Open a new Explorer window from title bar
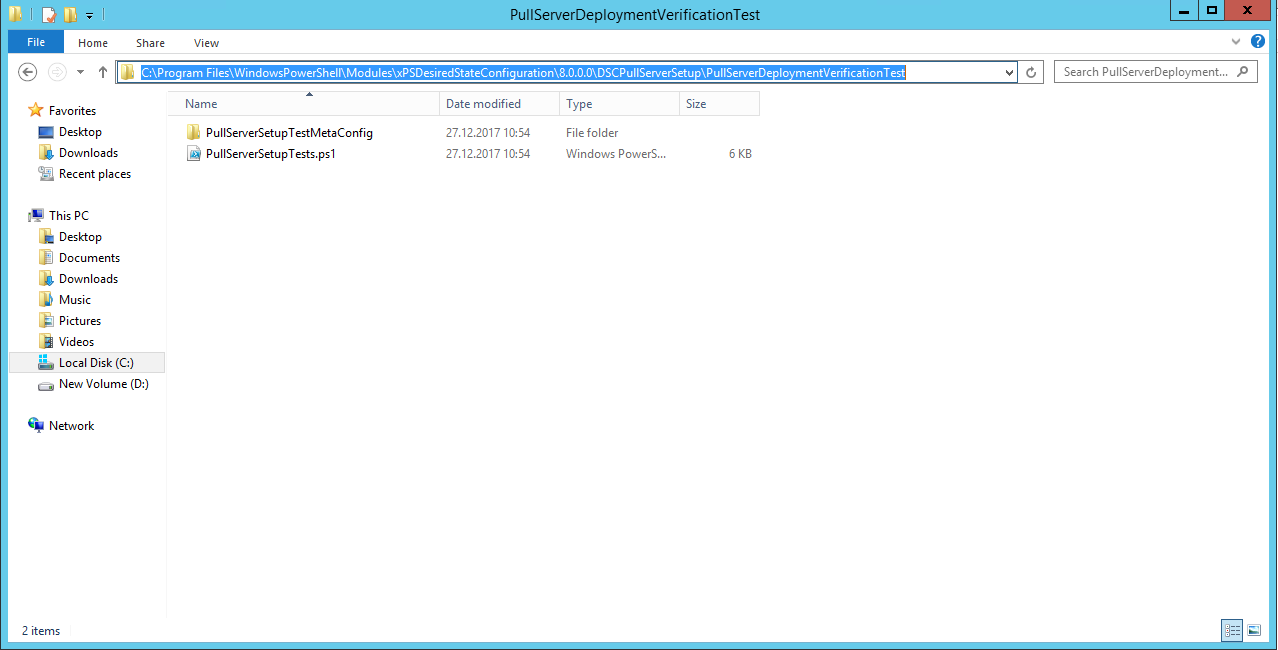The height and width of the screenshot is (650, 1278). pyautogui.click(x=15, y=14)
